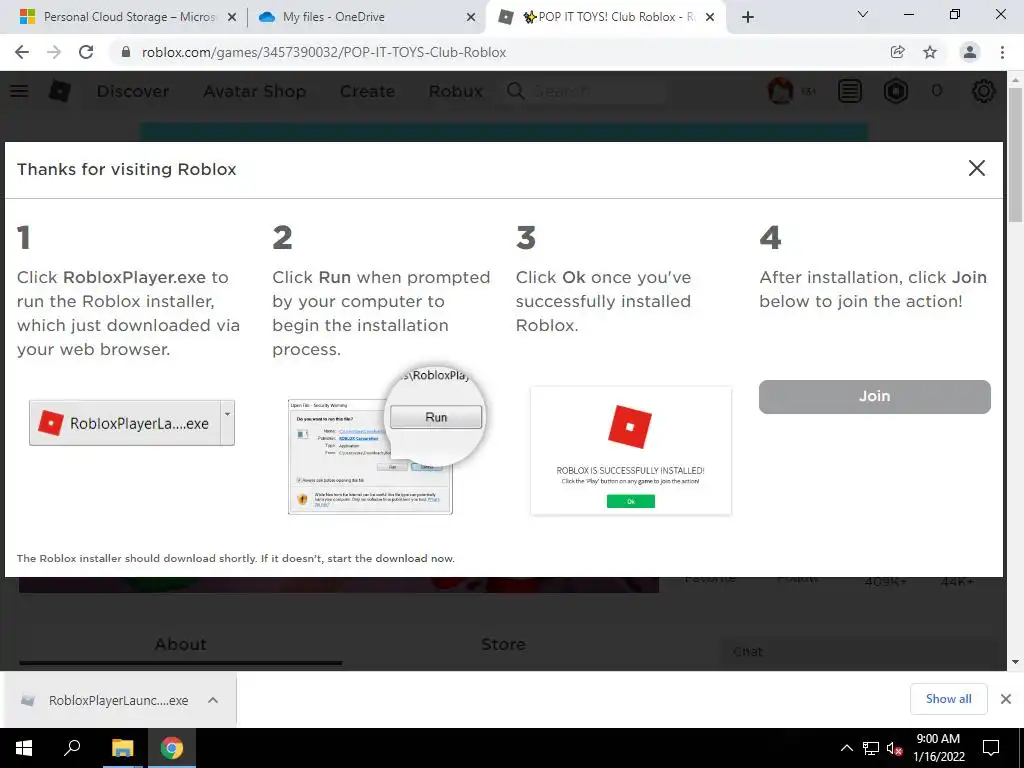The width and height of the screenshot is (1024, 768).
Task: Open File Explorer from the taskbar
Action: 122,748
